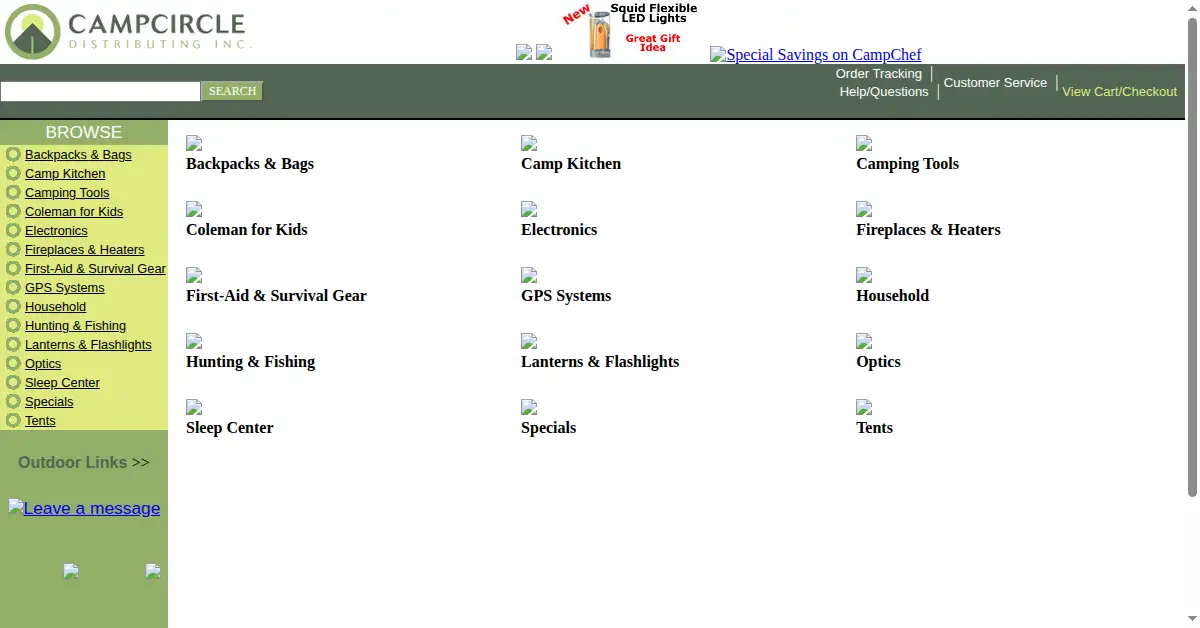Click the broken image above GPS Systems heading
The height and width of the screenshot is (628, 1200).
pos(529,275)
